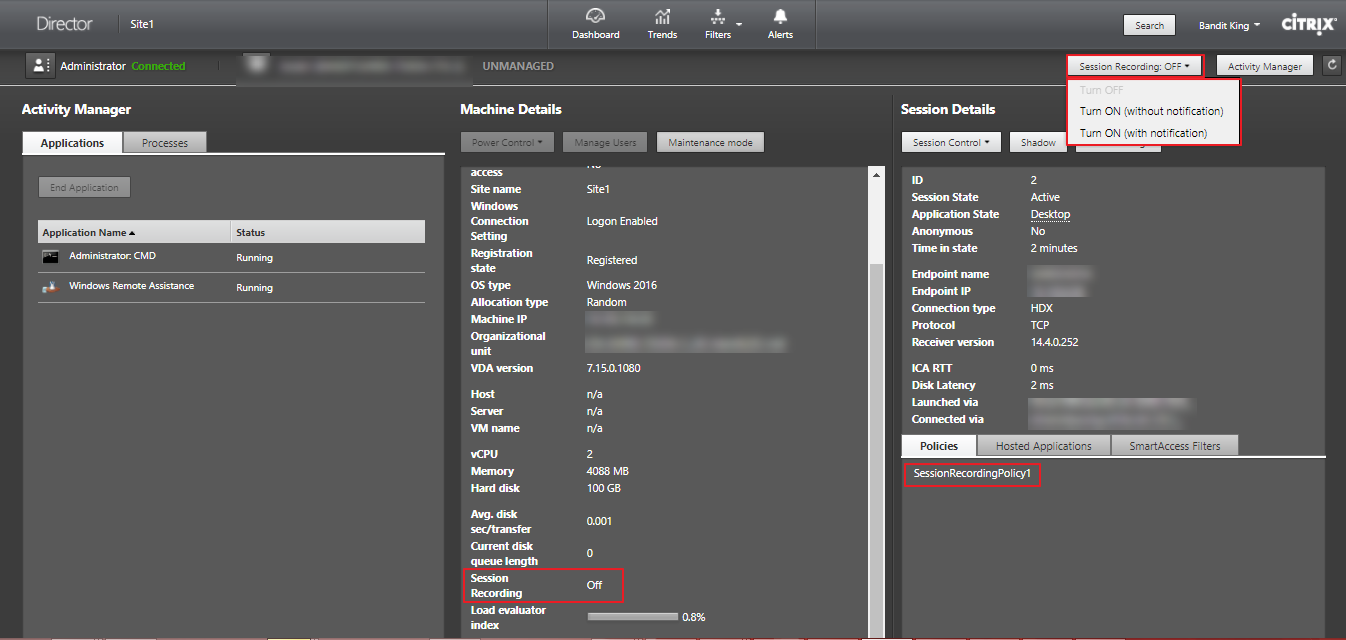Turn ON recording without notification

tap(1151, 111)
